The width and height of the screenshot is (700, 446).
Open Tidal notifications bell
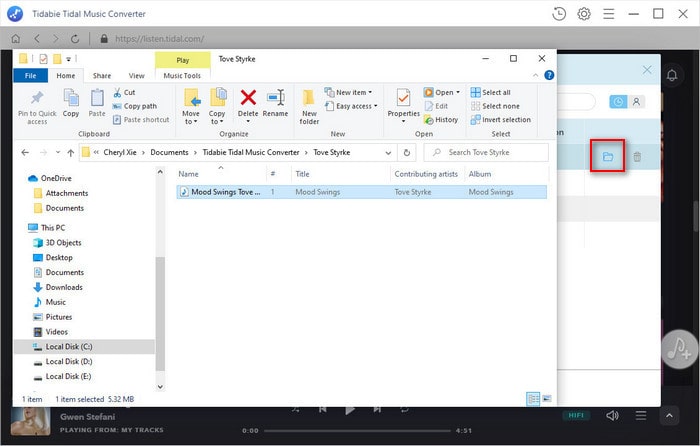point(671,75)
